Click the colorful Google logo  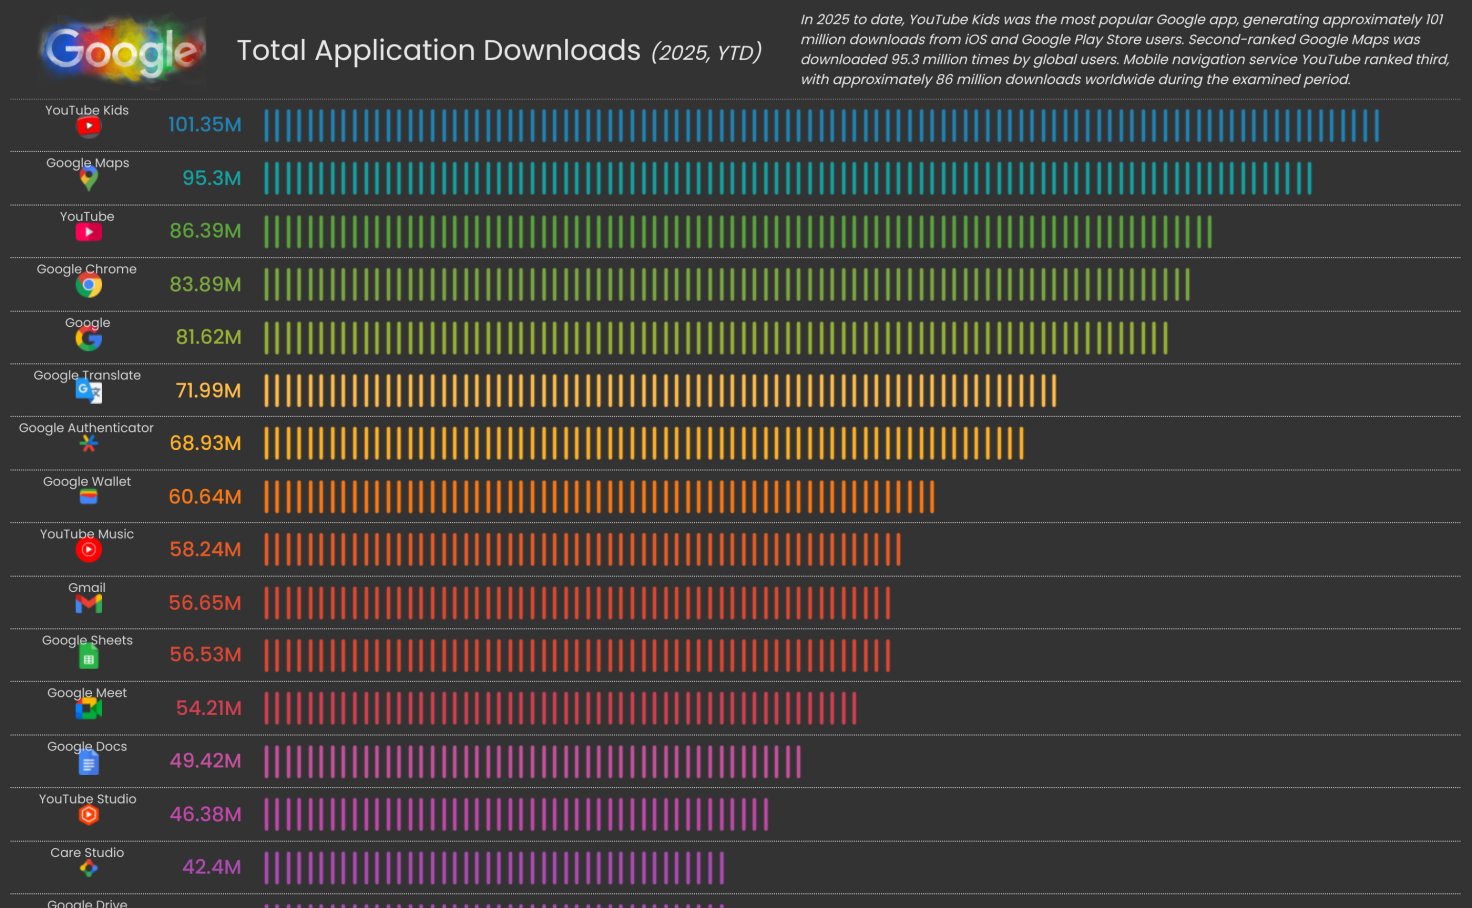[x=122, y=50]
